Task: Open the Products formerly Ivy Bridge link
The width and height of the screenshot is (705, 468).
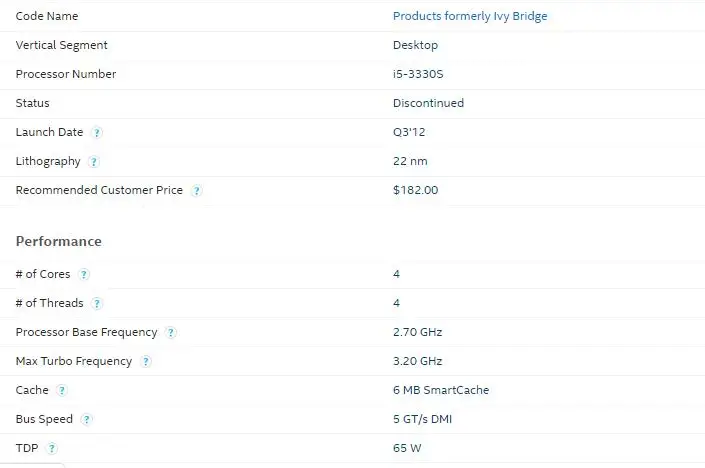Action: (x=470, y=16)
